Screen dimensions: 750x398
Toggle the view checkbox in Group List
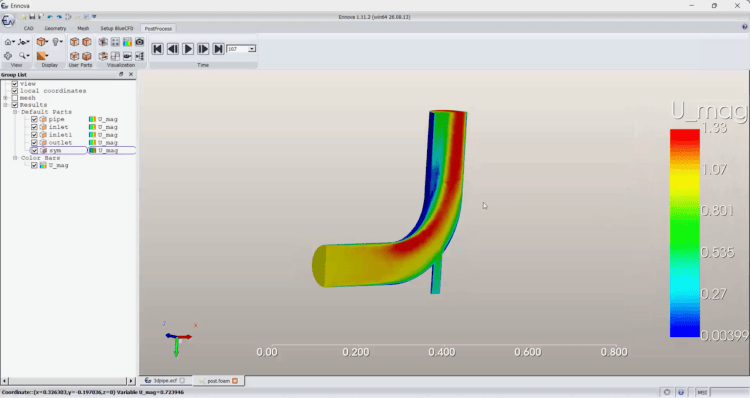(x=15, y=83)
